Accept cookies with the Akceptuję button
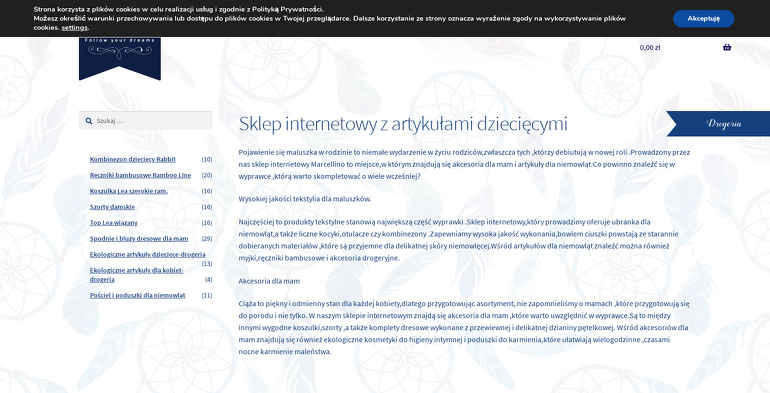 coord(703,19)
